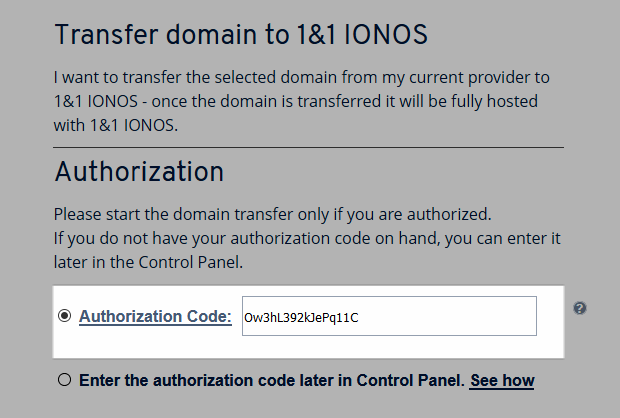
Task: Click the underlined Authorization Code label
Action: coord(155,317)
